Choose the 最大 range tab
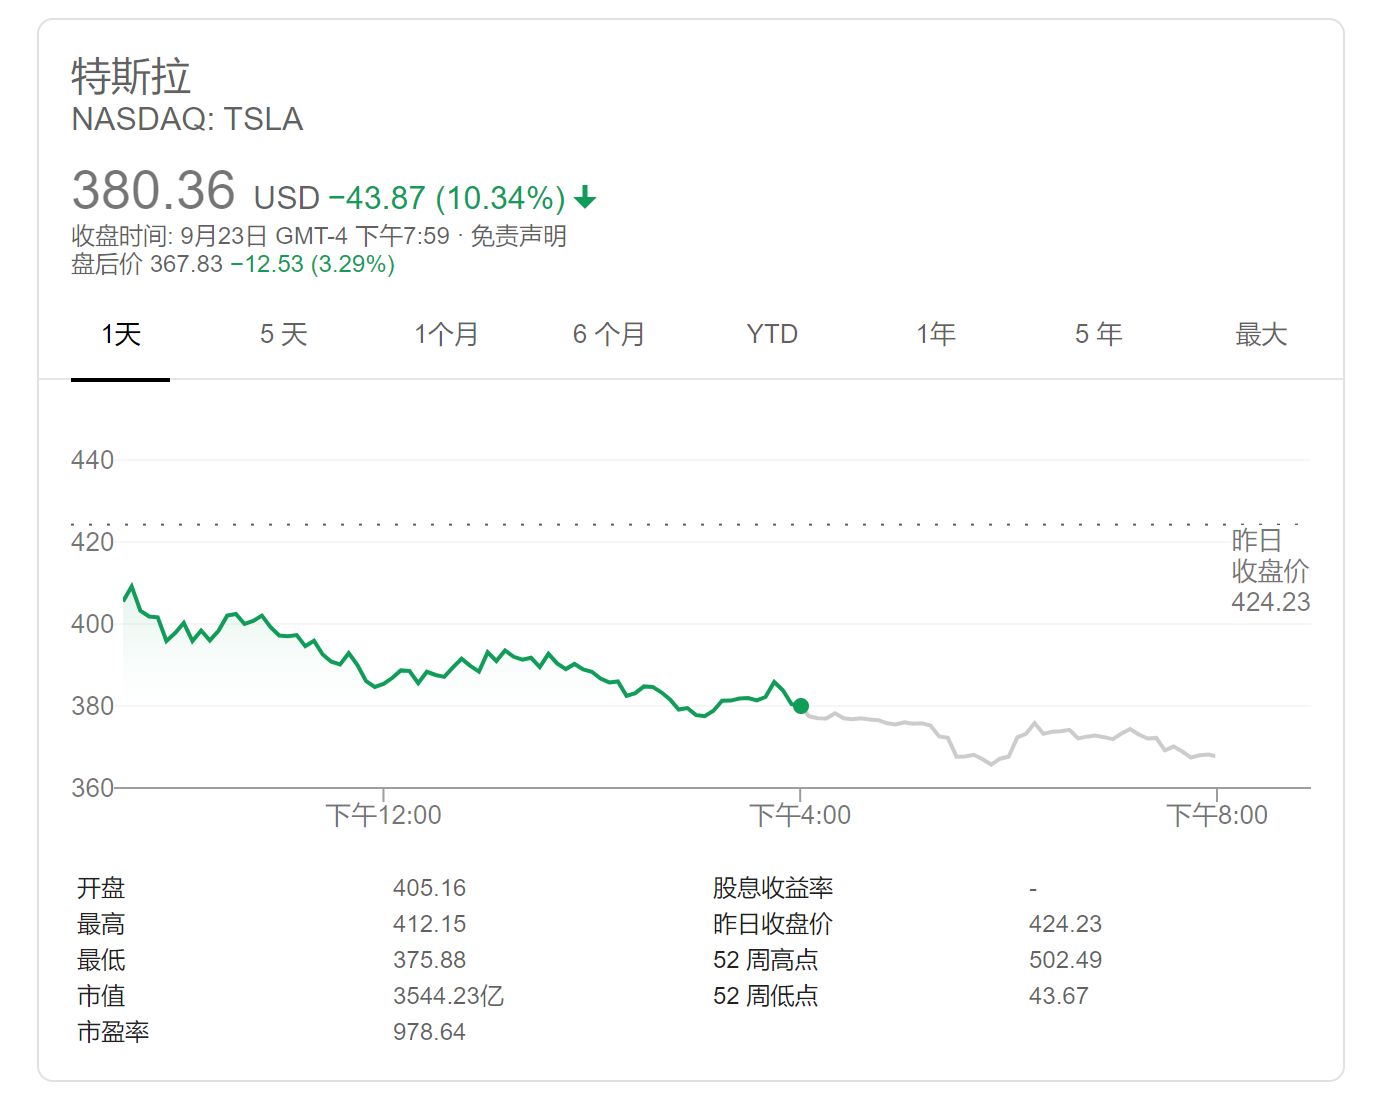Viewport: 1392px width, 1110px height. coord(1261,334)
